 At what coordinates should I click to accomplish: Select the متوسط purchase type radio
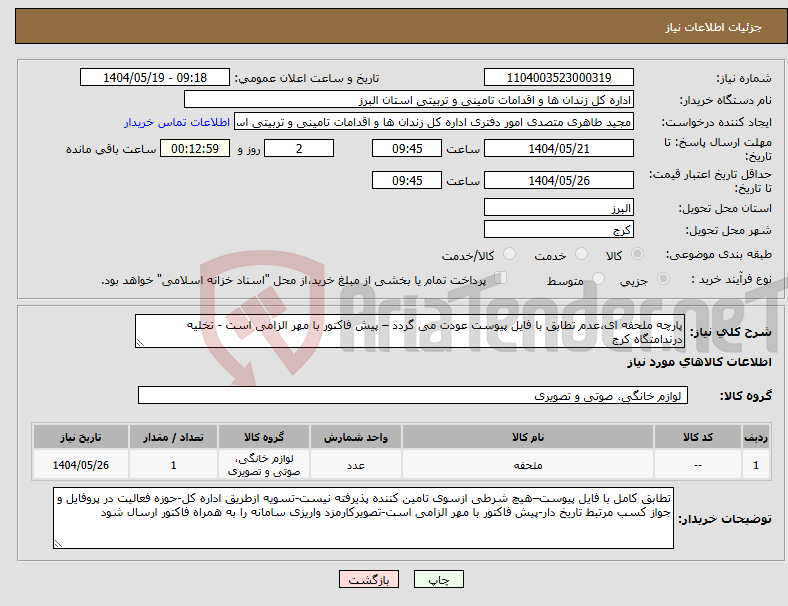[x=598, y=279]
